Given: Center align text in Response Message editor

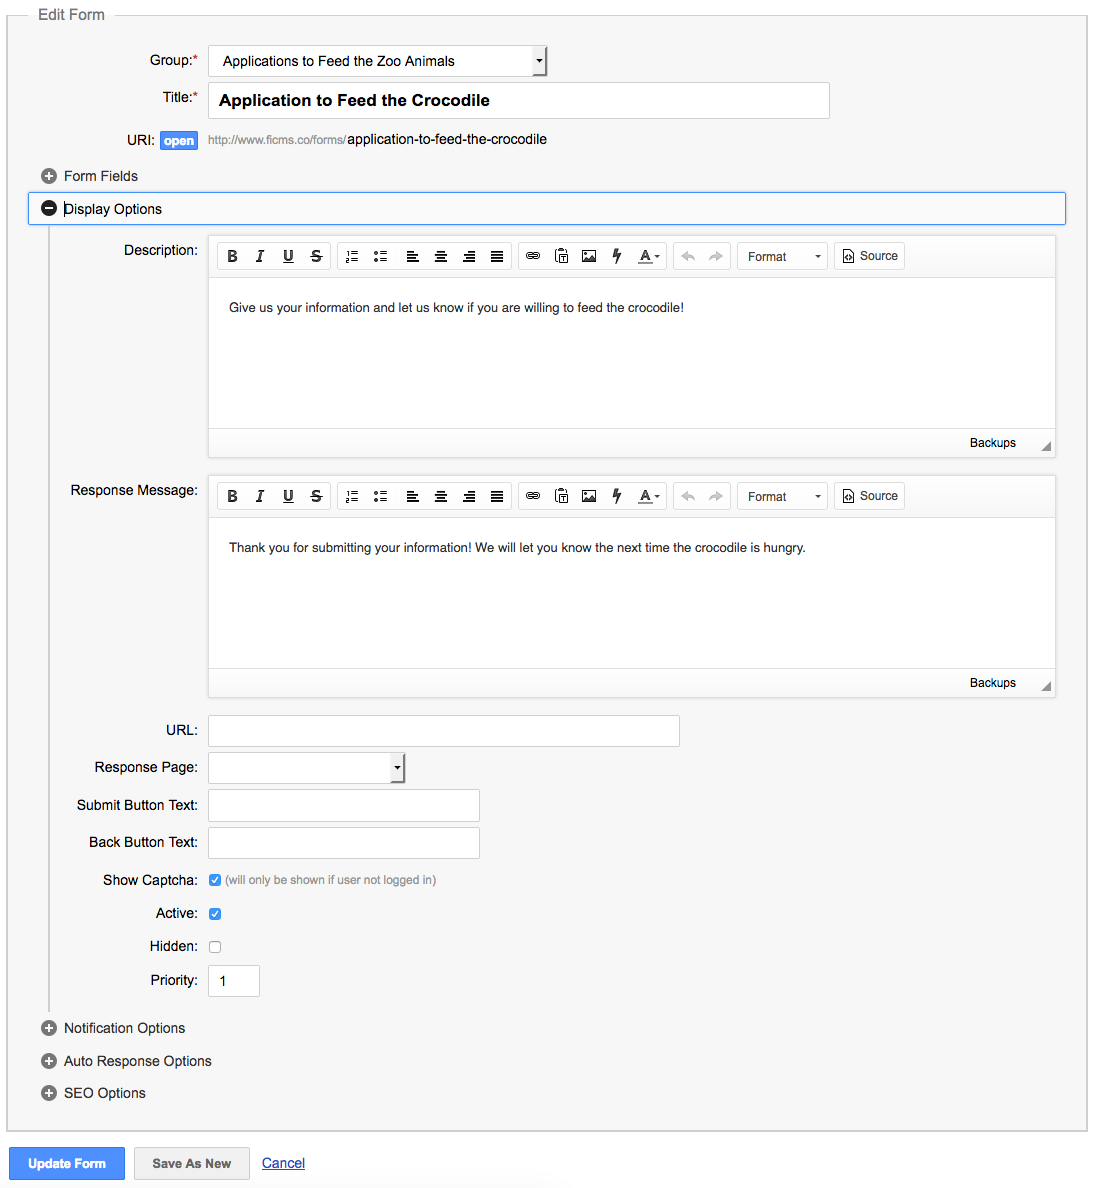Looking at the screenshot, I should coord(440,496).
